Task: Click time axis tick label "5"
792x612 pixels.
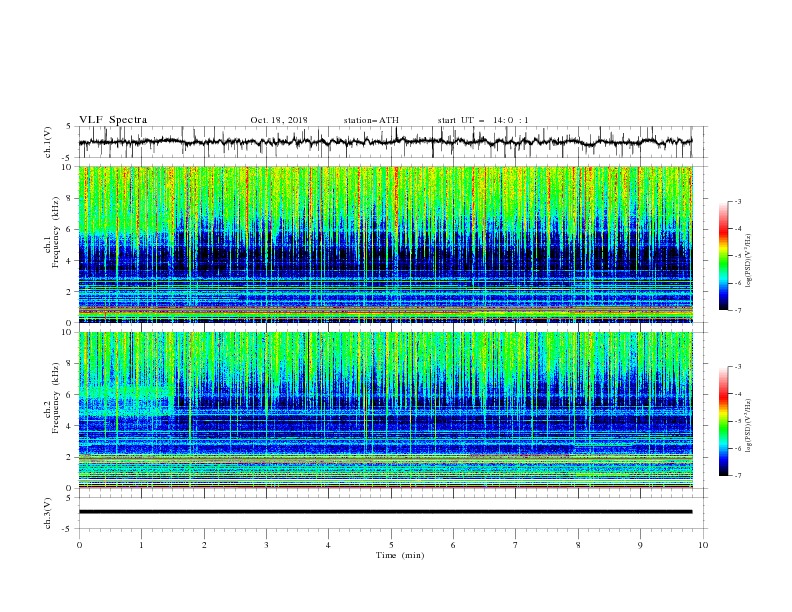Action: 391,545
